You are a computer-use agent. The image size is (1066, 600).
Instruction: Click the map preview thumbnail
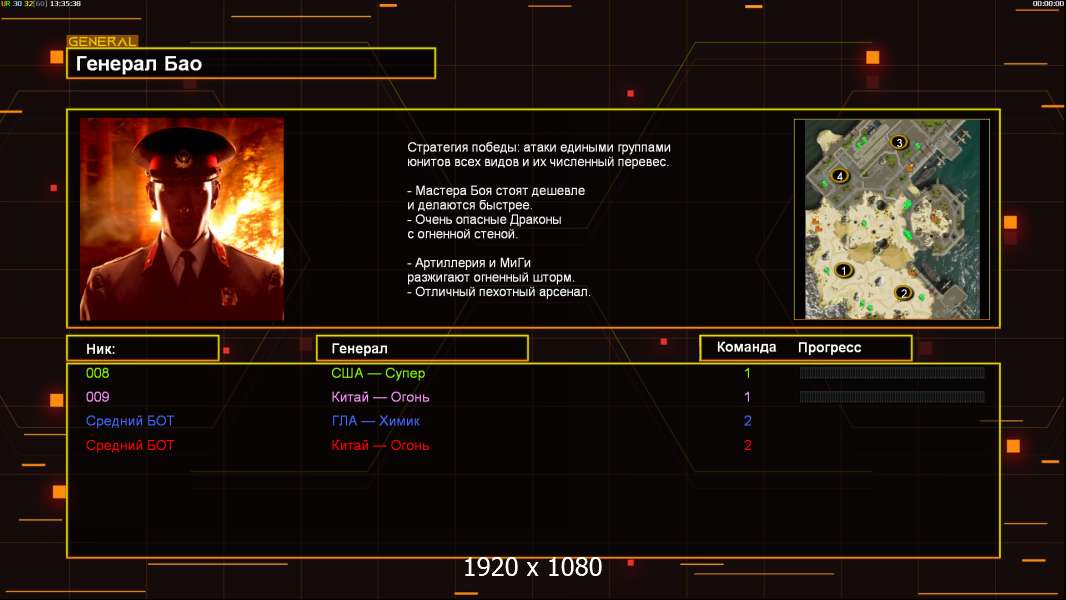point(892,219)
